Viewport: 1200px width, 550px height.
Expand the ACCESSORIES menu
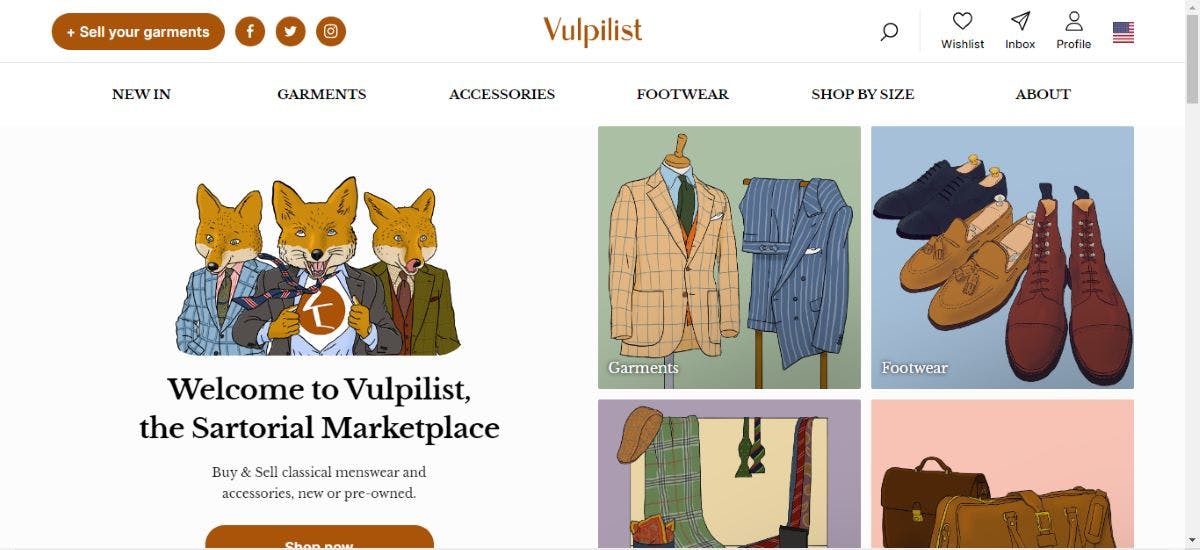click(502, 94)
